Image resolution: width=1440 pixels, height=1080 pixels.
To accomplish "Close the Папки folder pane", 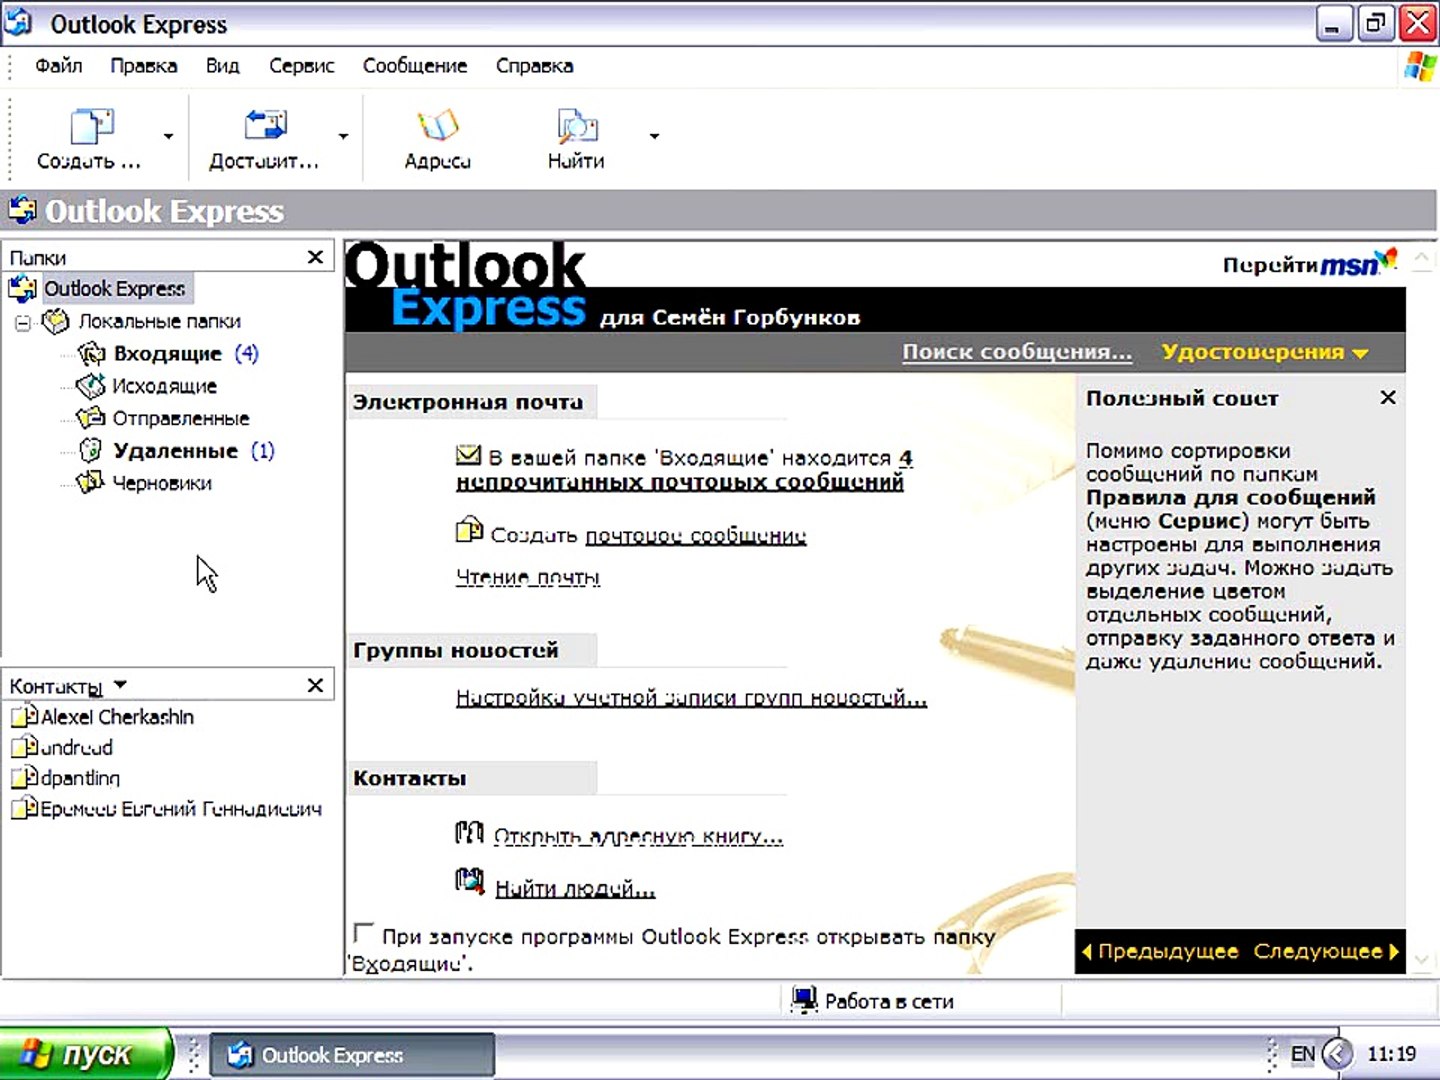I will point(315,257).
